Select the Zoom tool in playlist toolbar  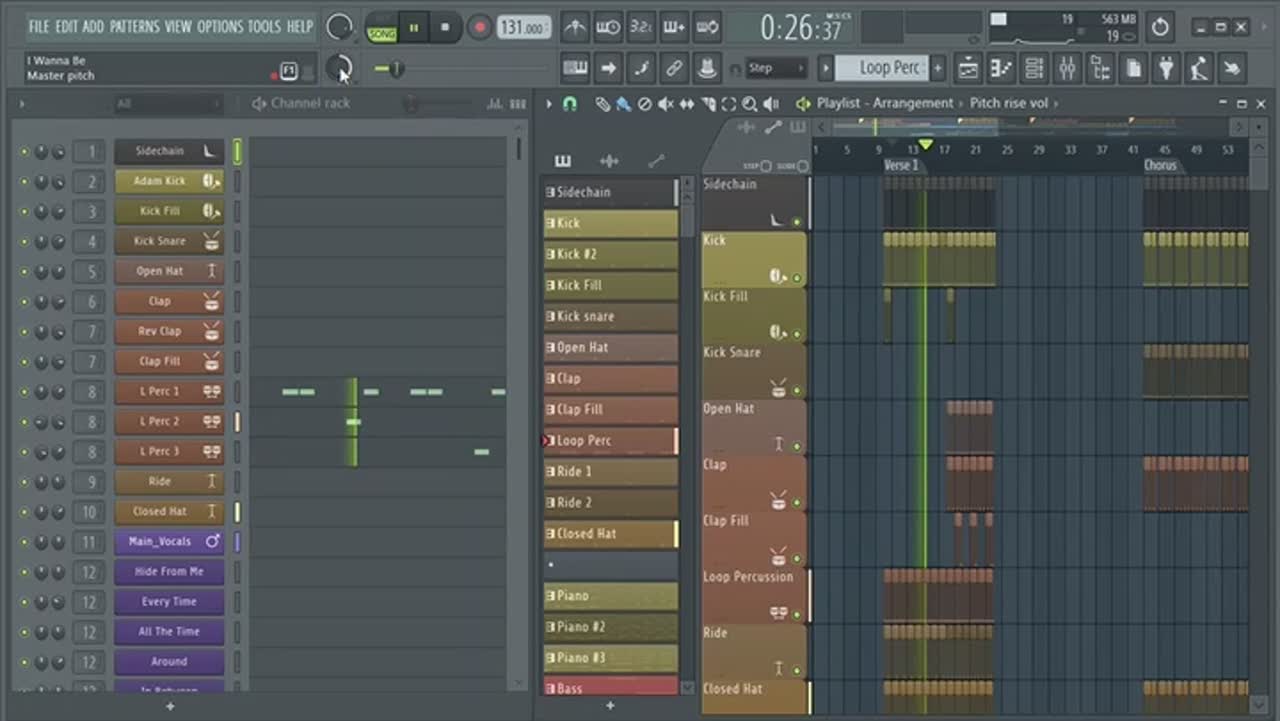pos(750,104)
